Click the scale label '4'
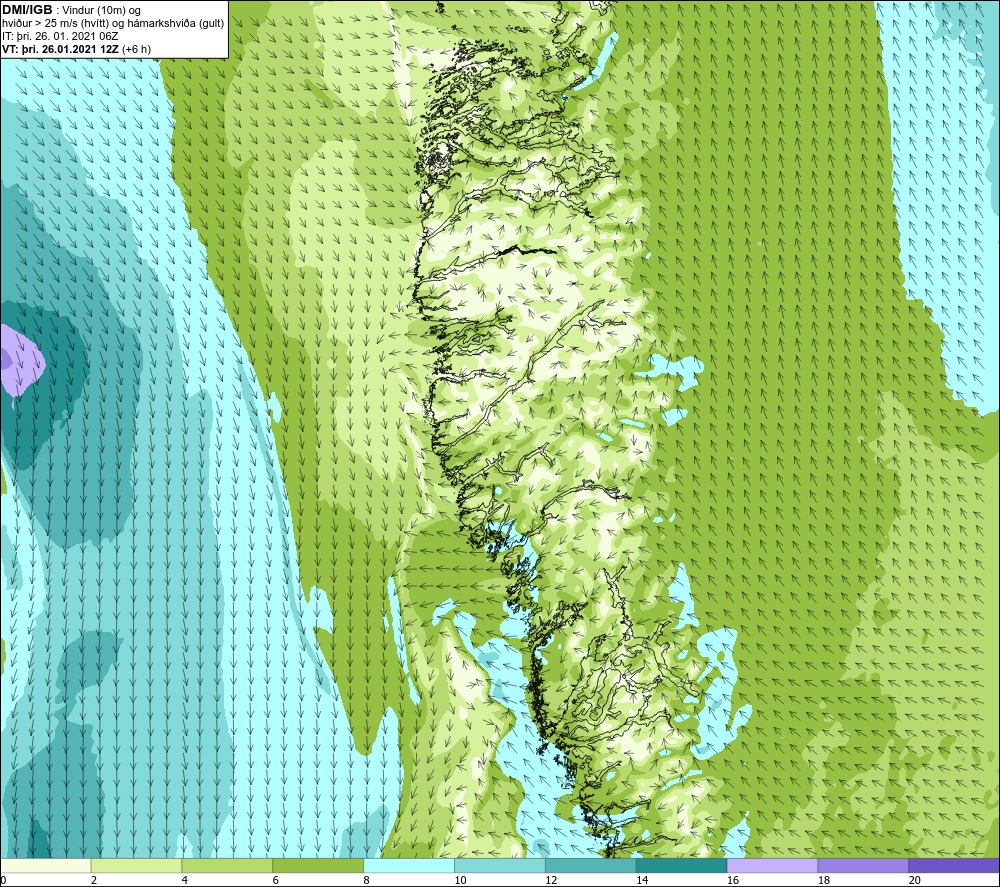This screenshot has height=887, width=1000. [x=184, y=880]
